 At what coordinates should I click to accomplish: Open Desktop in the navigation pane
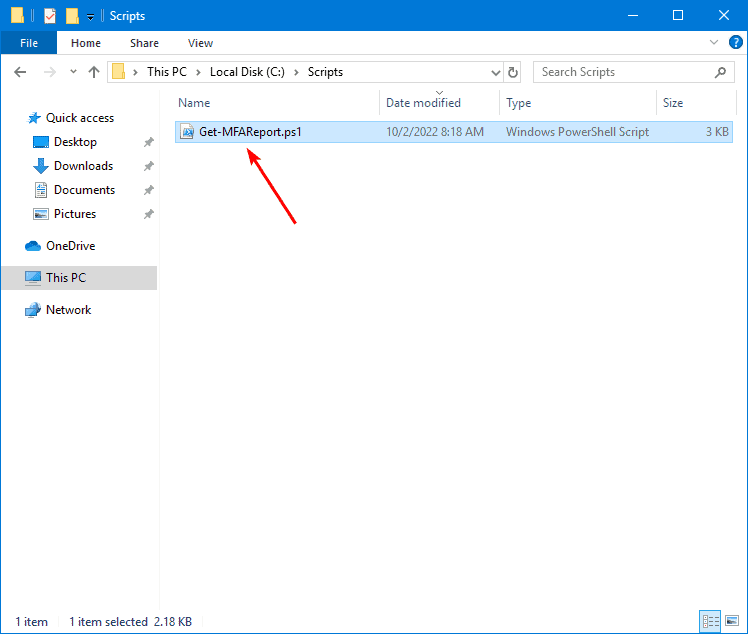pyautogui.click(x=75, y=142)
